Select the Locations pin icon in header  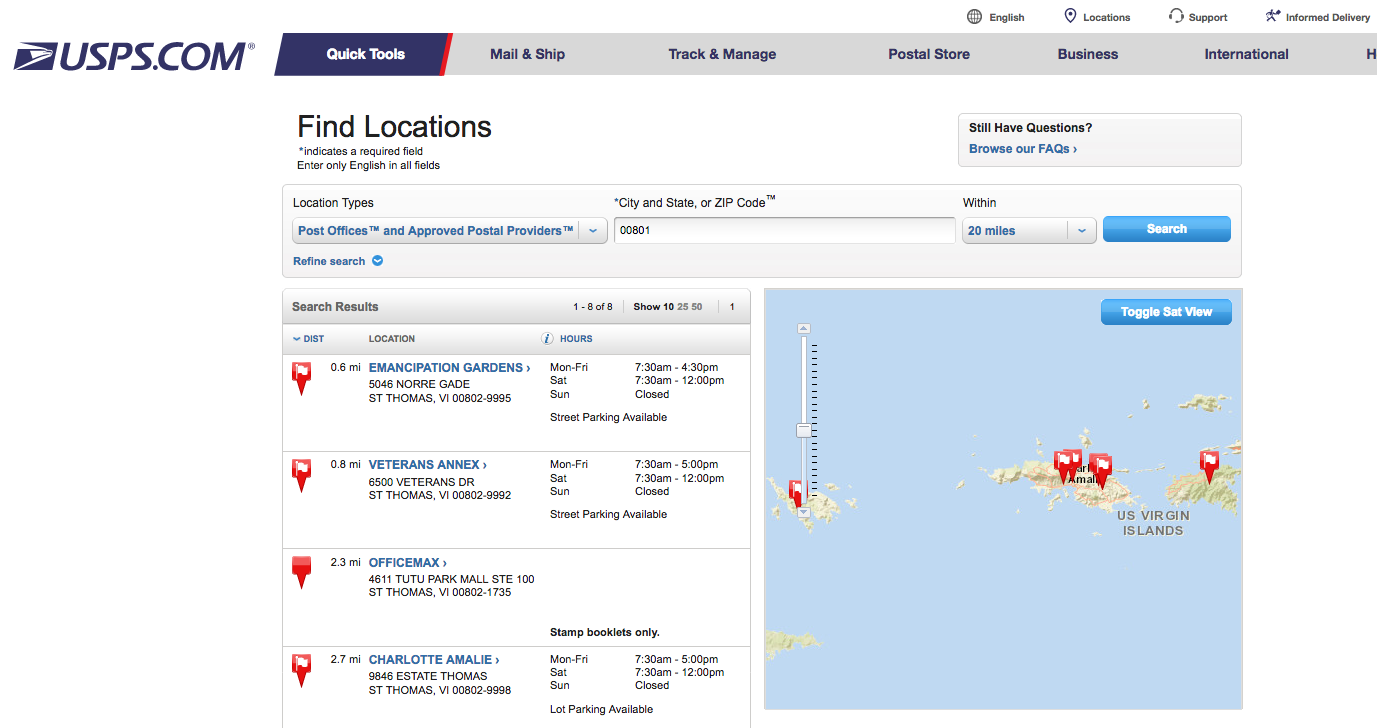pyautogui.click(x=1068, y=16)
